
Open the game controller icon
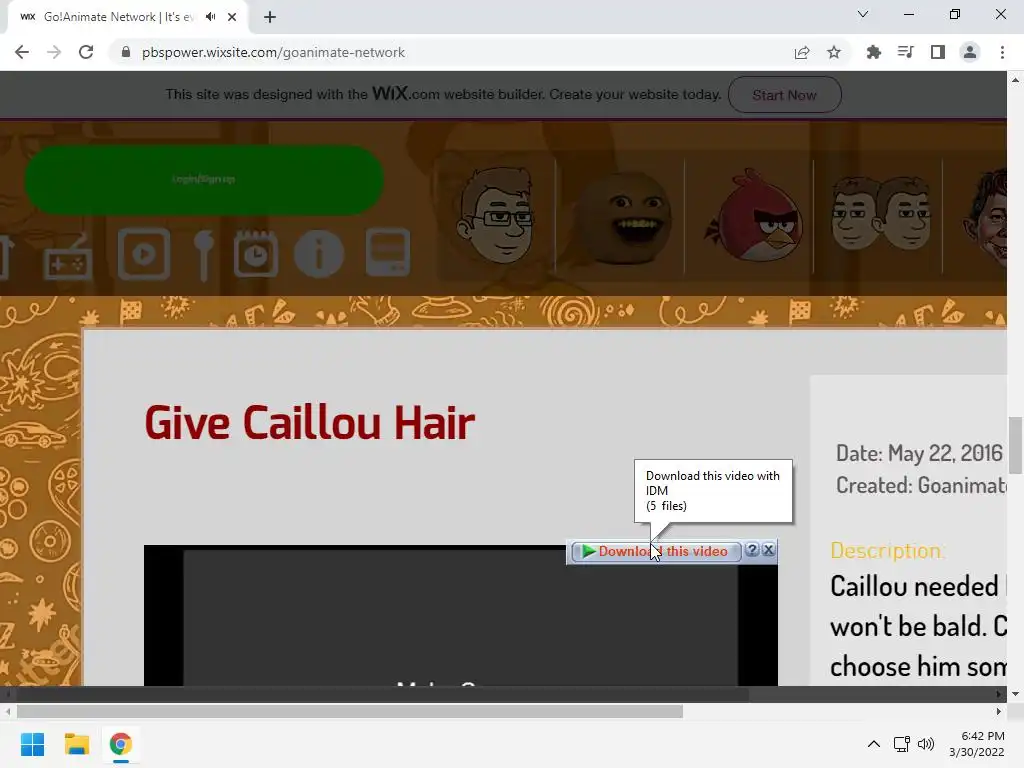(68, 259)
